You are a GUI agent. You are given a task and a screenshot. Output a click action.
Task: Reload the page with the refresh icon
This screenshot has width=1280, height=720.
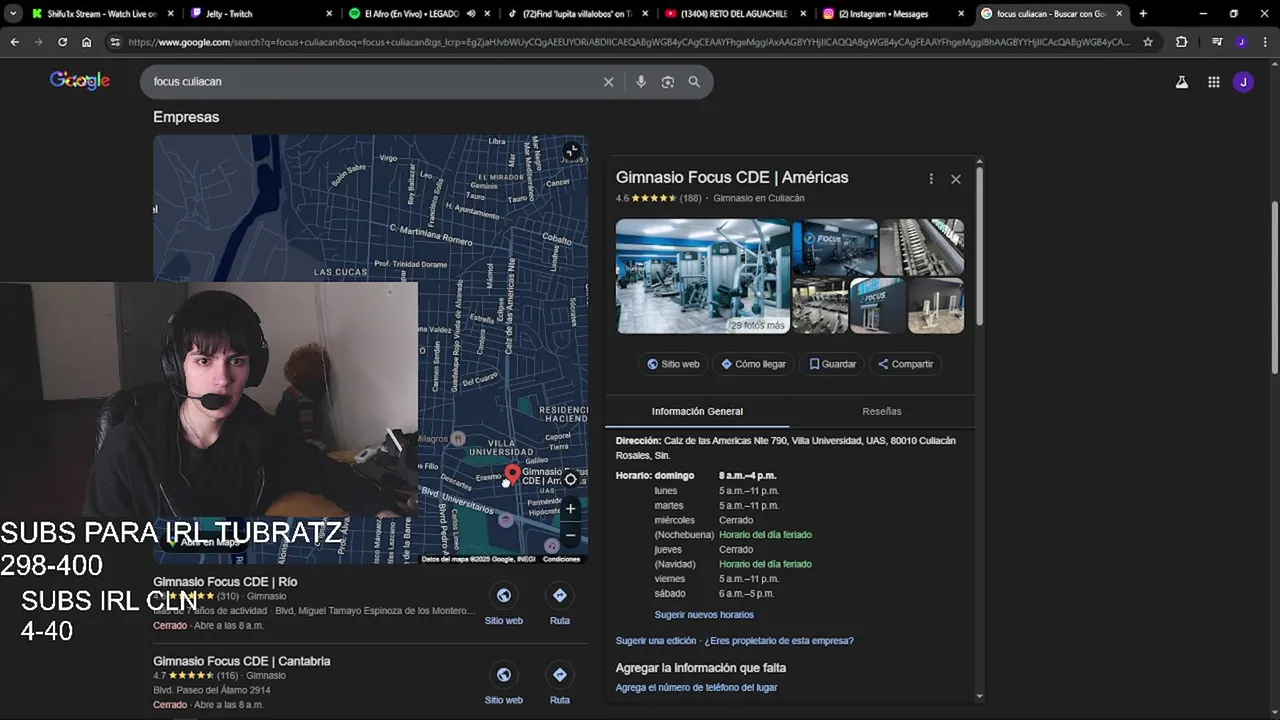pyautogui.click(x=62, y=42)
